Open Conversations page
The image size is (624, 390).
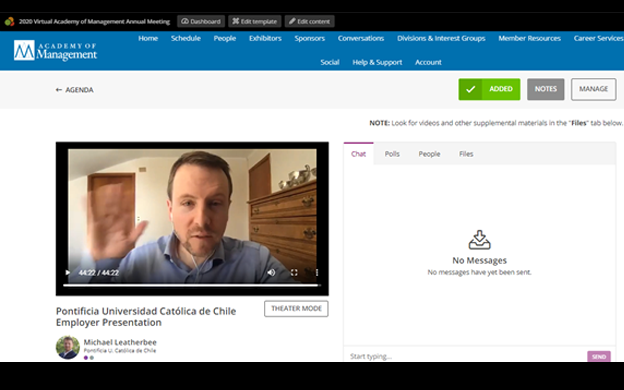[x=361, y=38]
